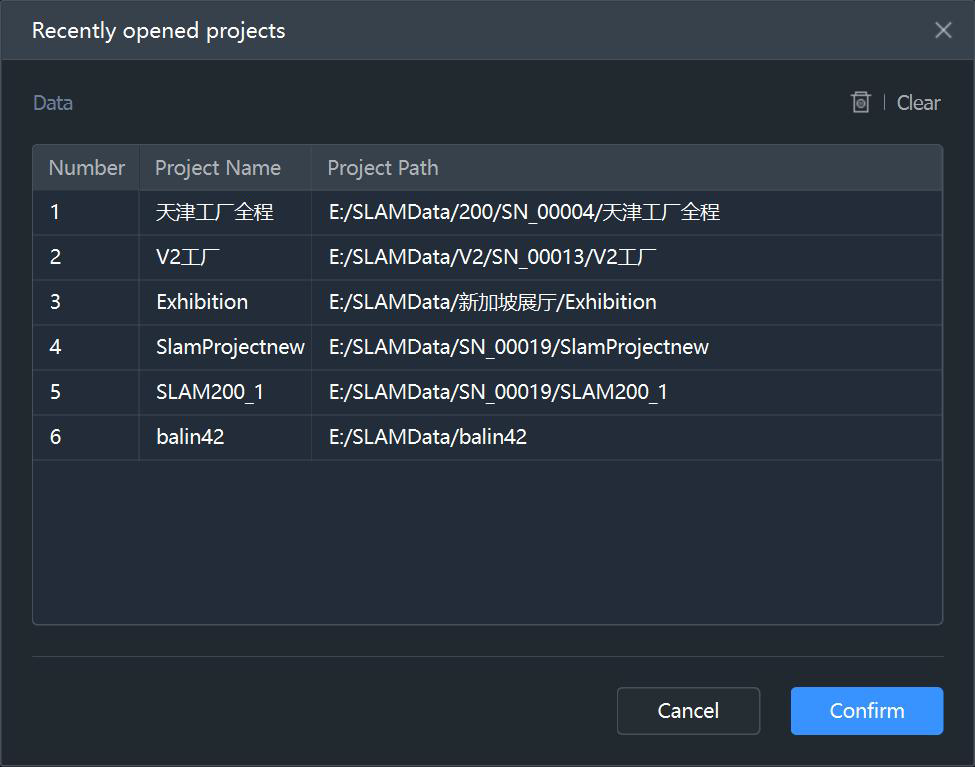Select the SLAM200_1 project name

coord(210,392)
